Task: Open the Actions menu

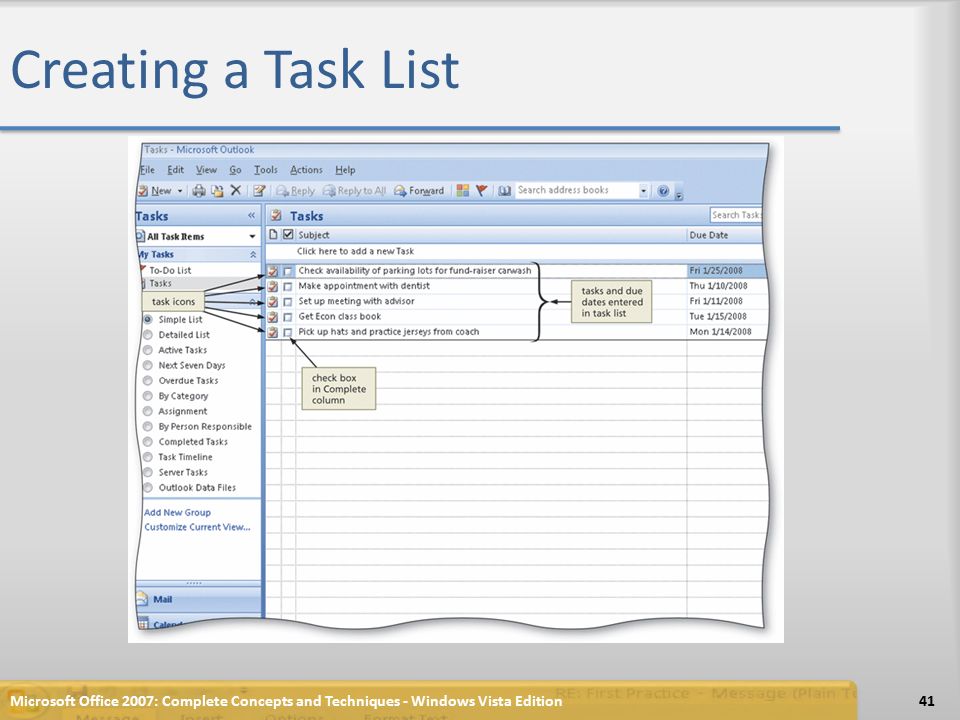Action: click(306, 170)
